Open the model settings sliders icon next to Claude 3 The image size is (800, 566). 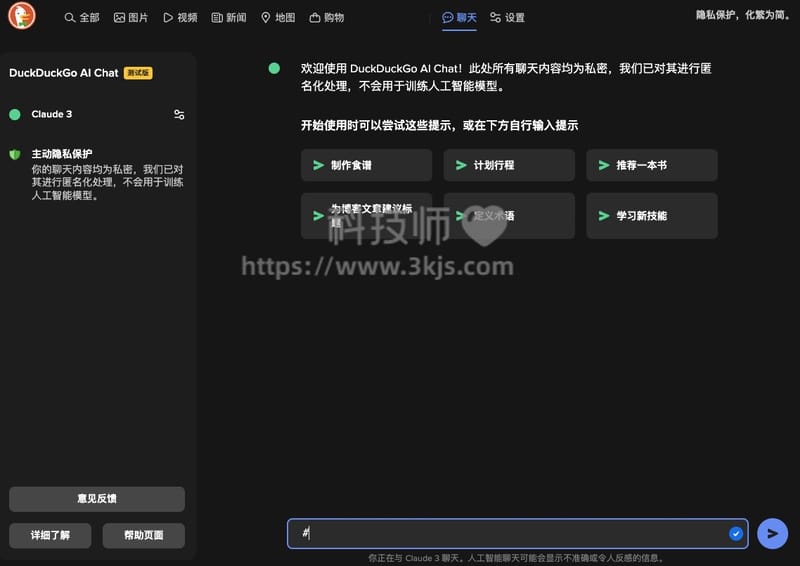coord(179,115)
